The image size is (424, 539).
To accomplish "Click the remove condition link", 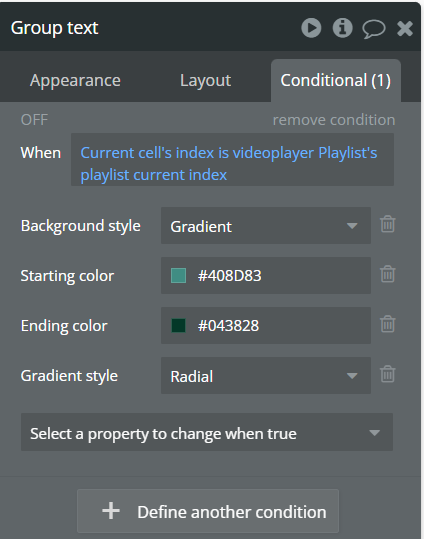I will tap(334, 120).
